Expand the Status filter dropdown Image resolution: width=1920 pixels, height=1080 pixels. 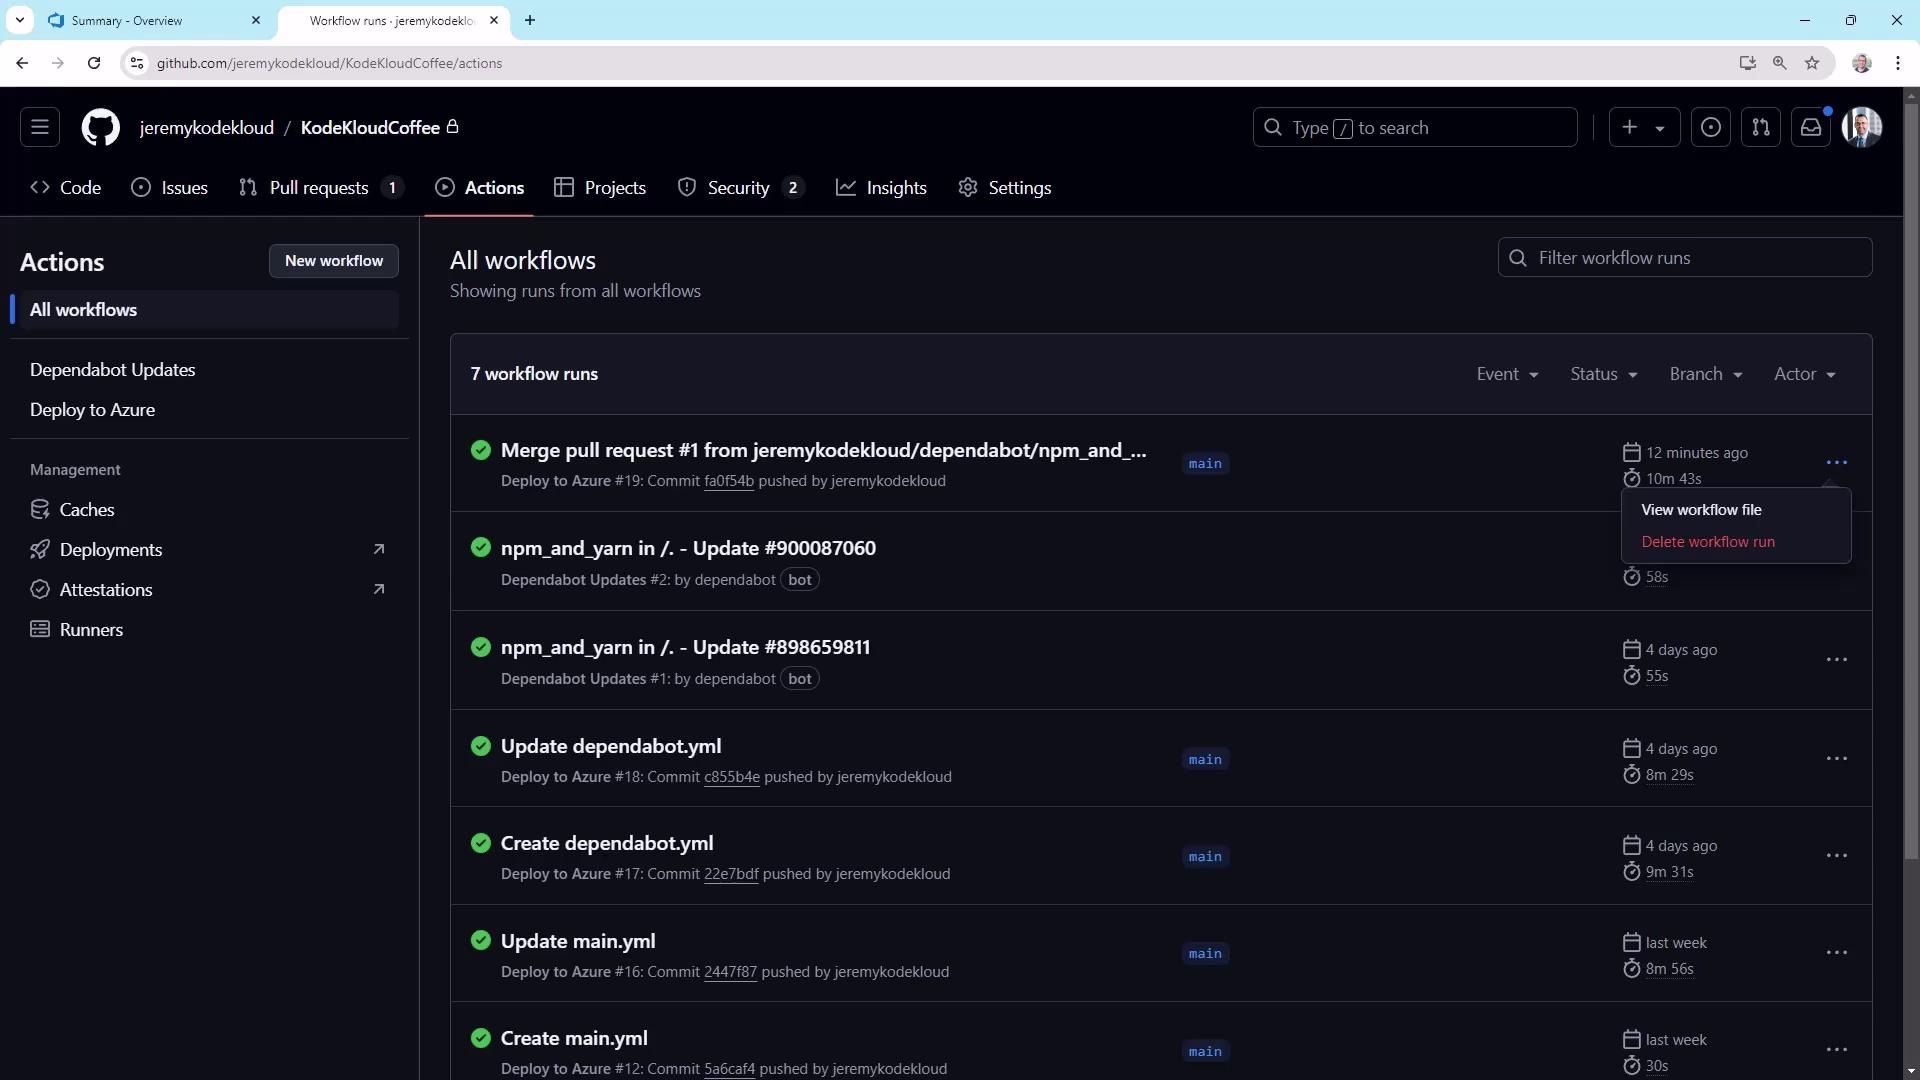1604,374
